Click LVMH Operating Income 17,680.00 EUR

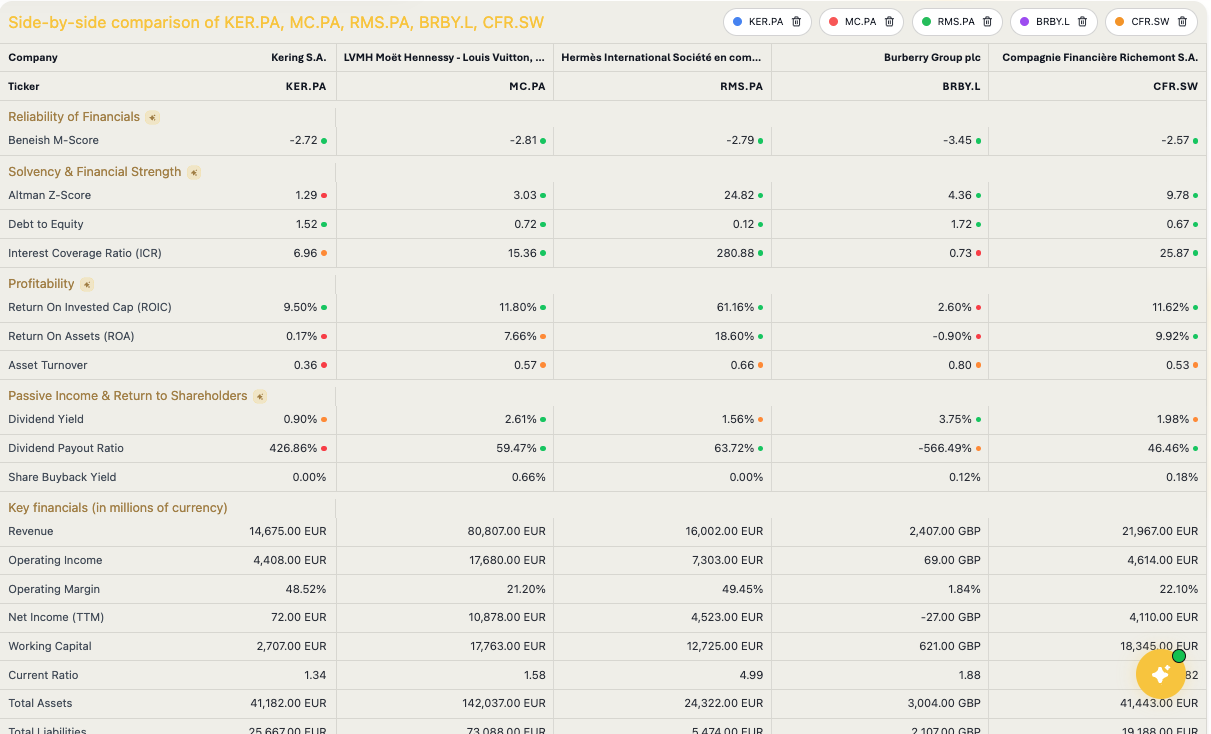coord(507,560)
